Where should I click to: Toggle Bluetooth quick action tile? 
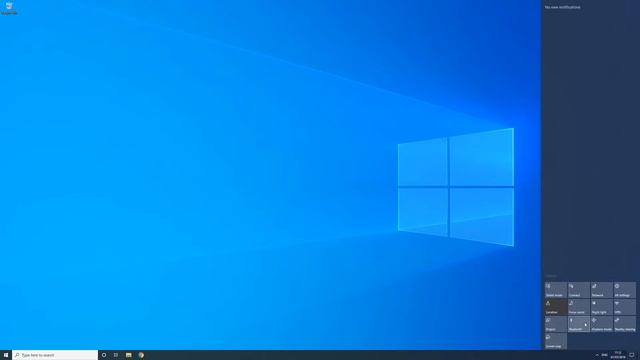tap(579, 324)
